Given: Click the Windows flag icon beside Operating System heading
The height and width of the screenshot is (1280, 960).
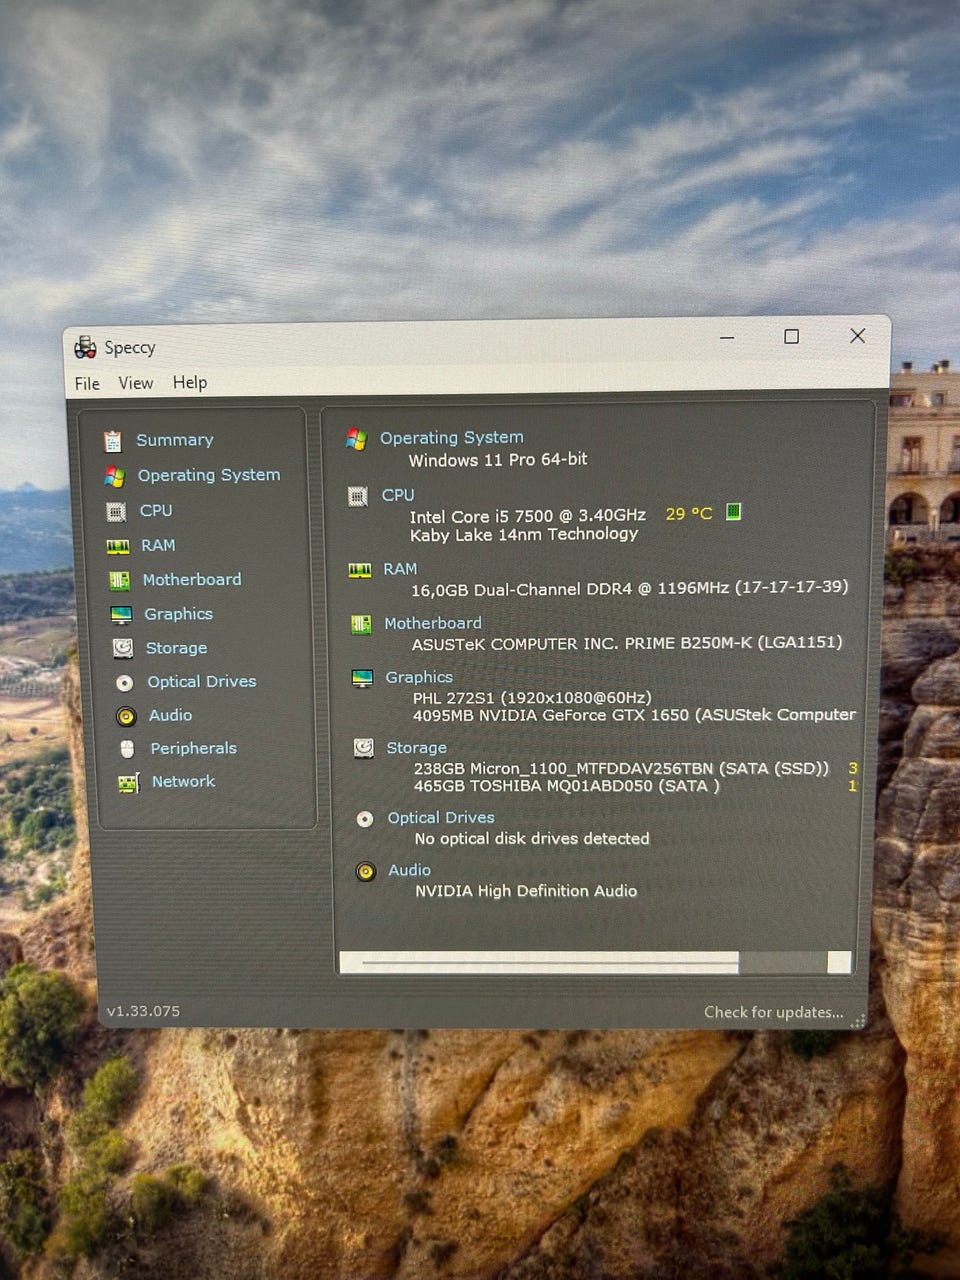Looking at the screenshot, I should 356,439.
